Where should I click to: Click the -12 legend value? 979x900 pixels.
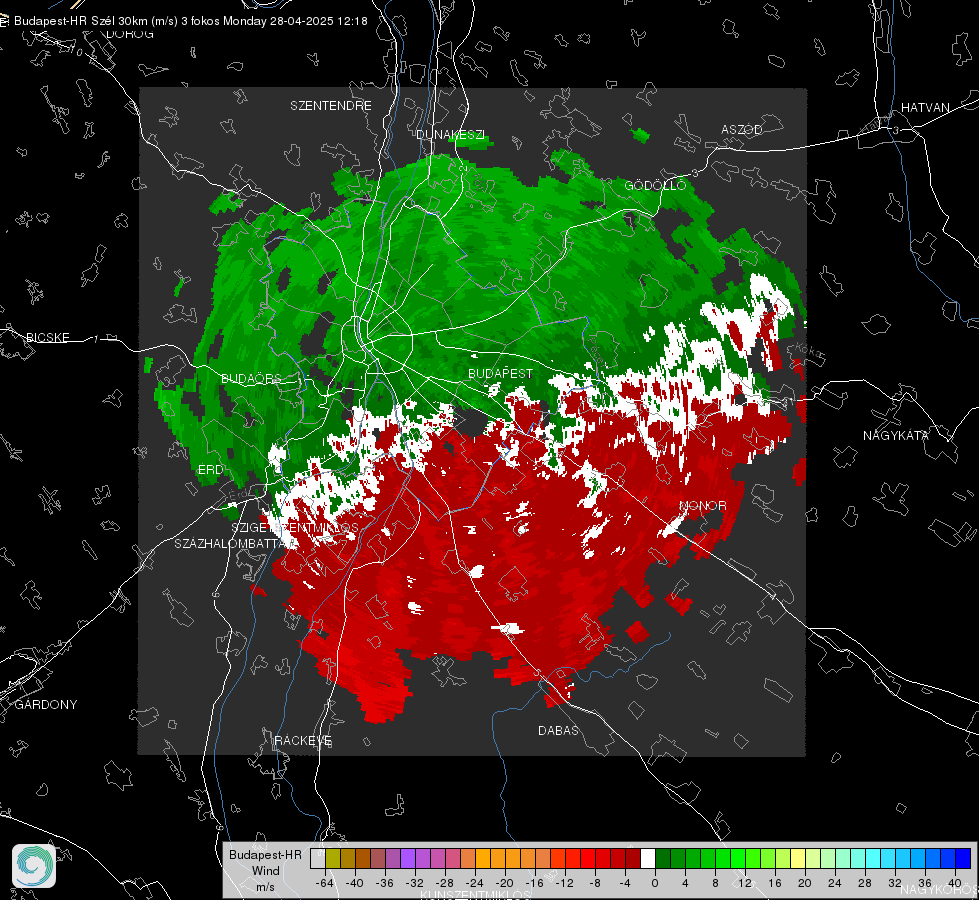coord(564,883)
